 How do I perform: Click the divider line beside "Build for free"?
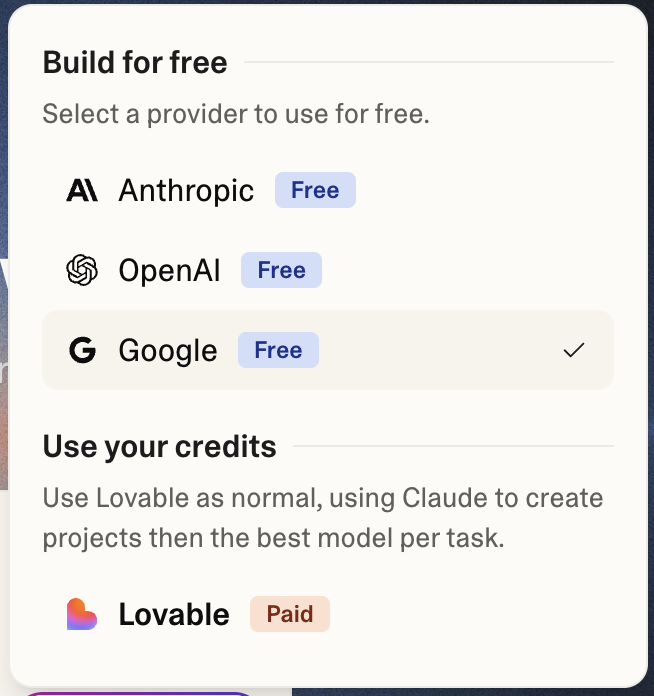pyautogui.click(x=428, y=63)
